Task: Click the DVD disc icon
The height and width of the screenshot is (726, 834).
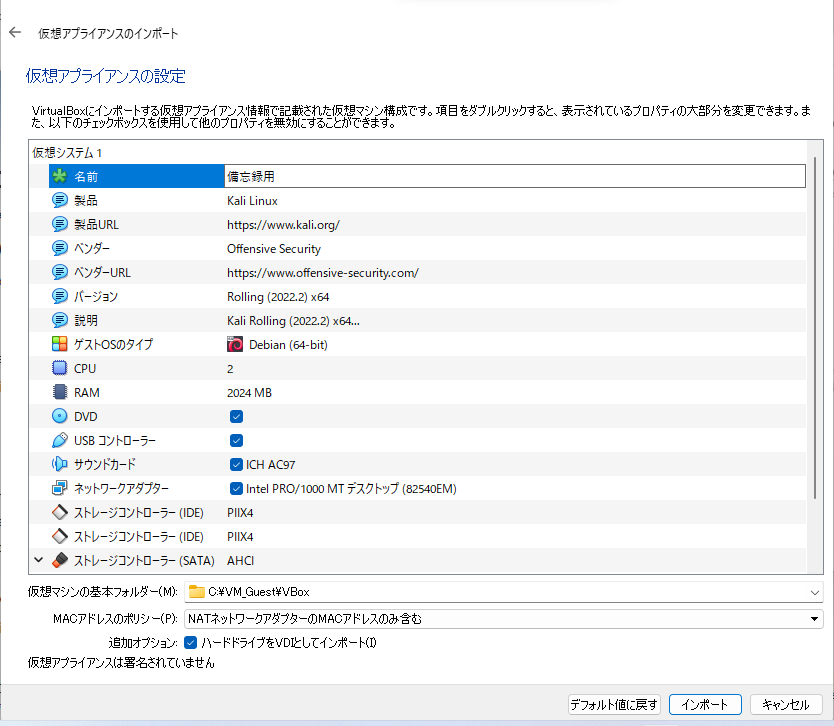Action: click(x=60, y=415)
